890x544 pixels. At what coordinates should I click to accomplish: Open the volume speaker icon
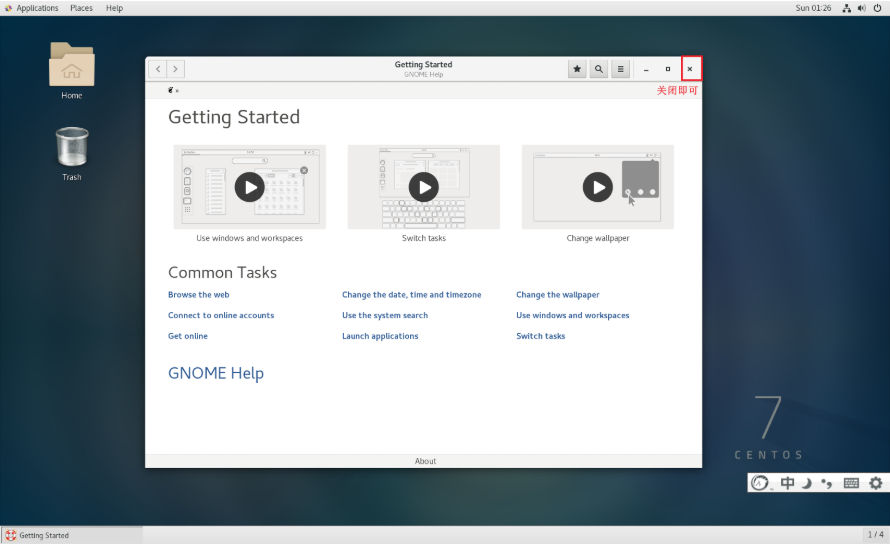point(862,8)
